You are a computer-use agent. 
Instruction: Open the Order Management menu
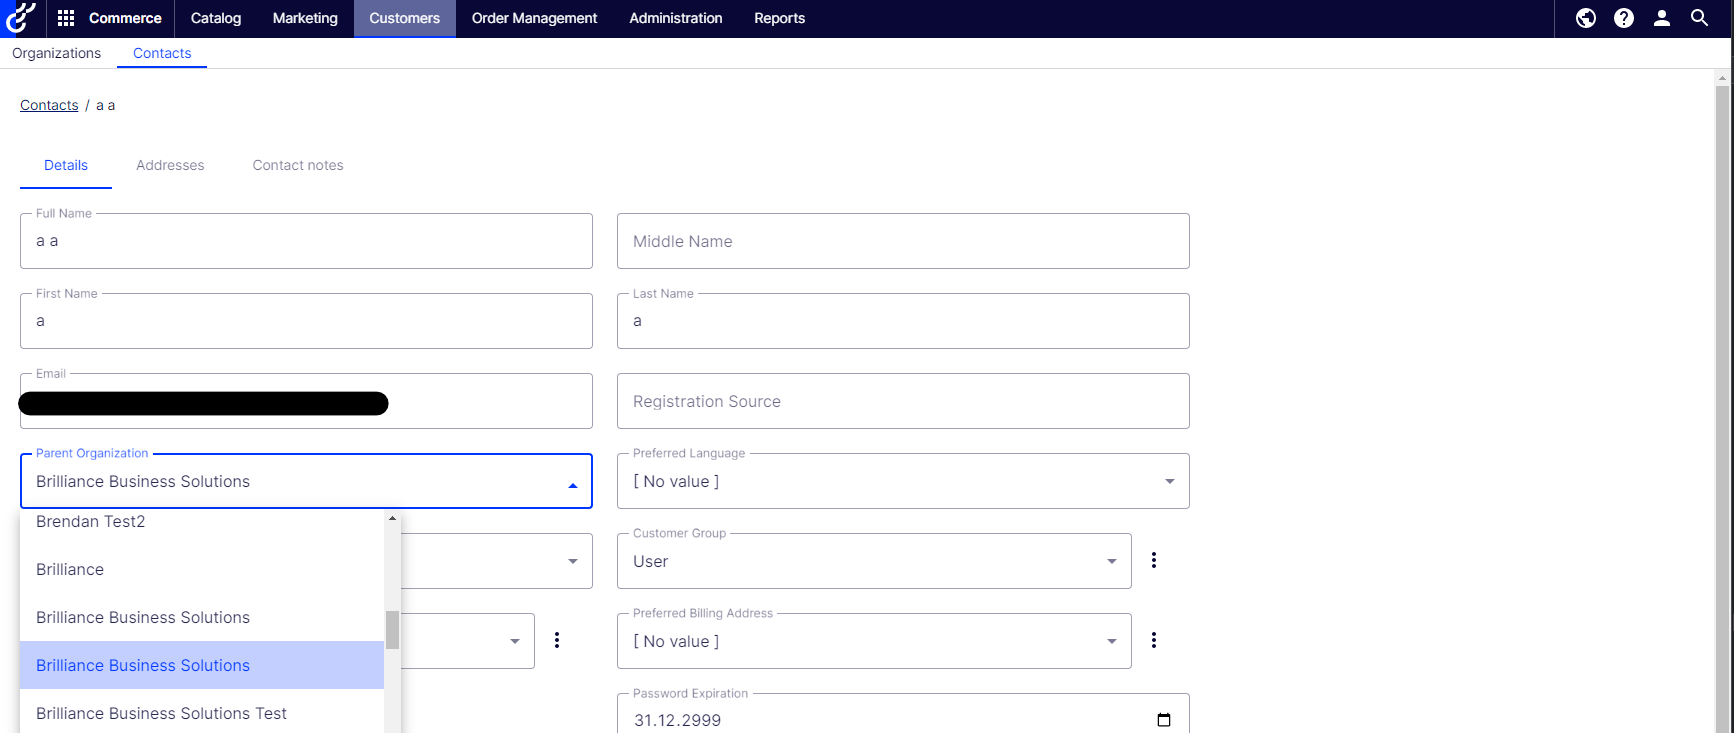point(534,18)
